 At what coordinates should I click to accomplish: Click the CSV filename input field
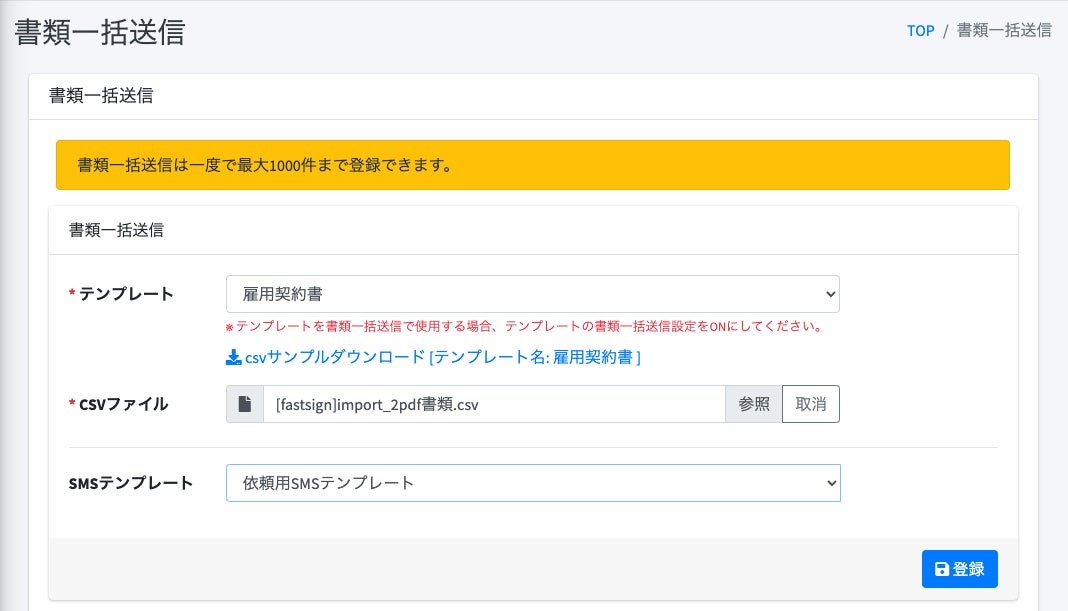coord(493,404)
